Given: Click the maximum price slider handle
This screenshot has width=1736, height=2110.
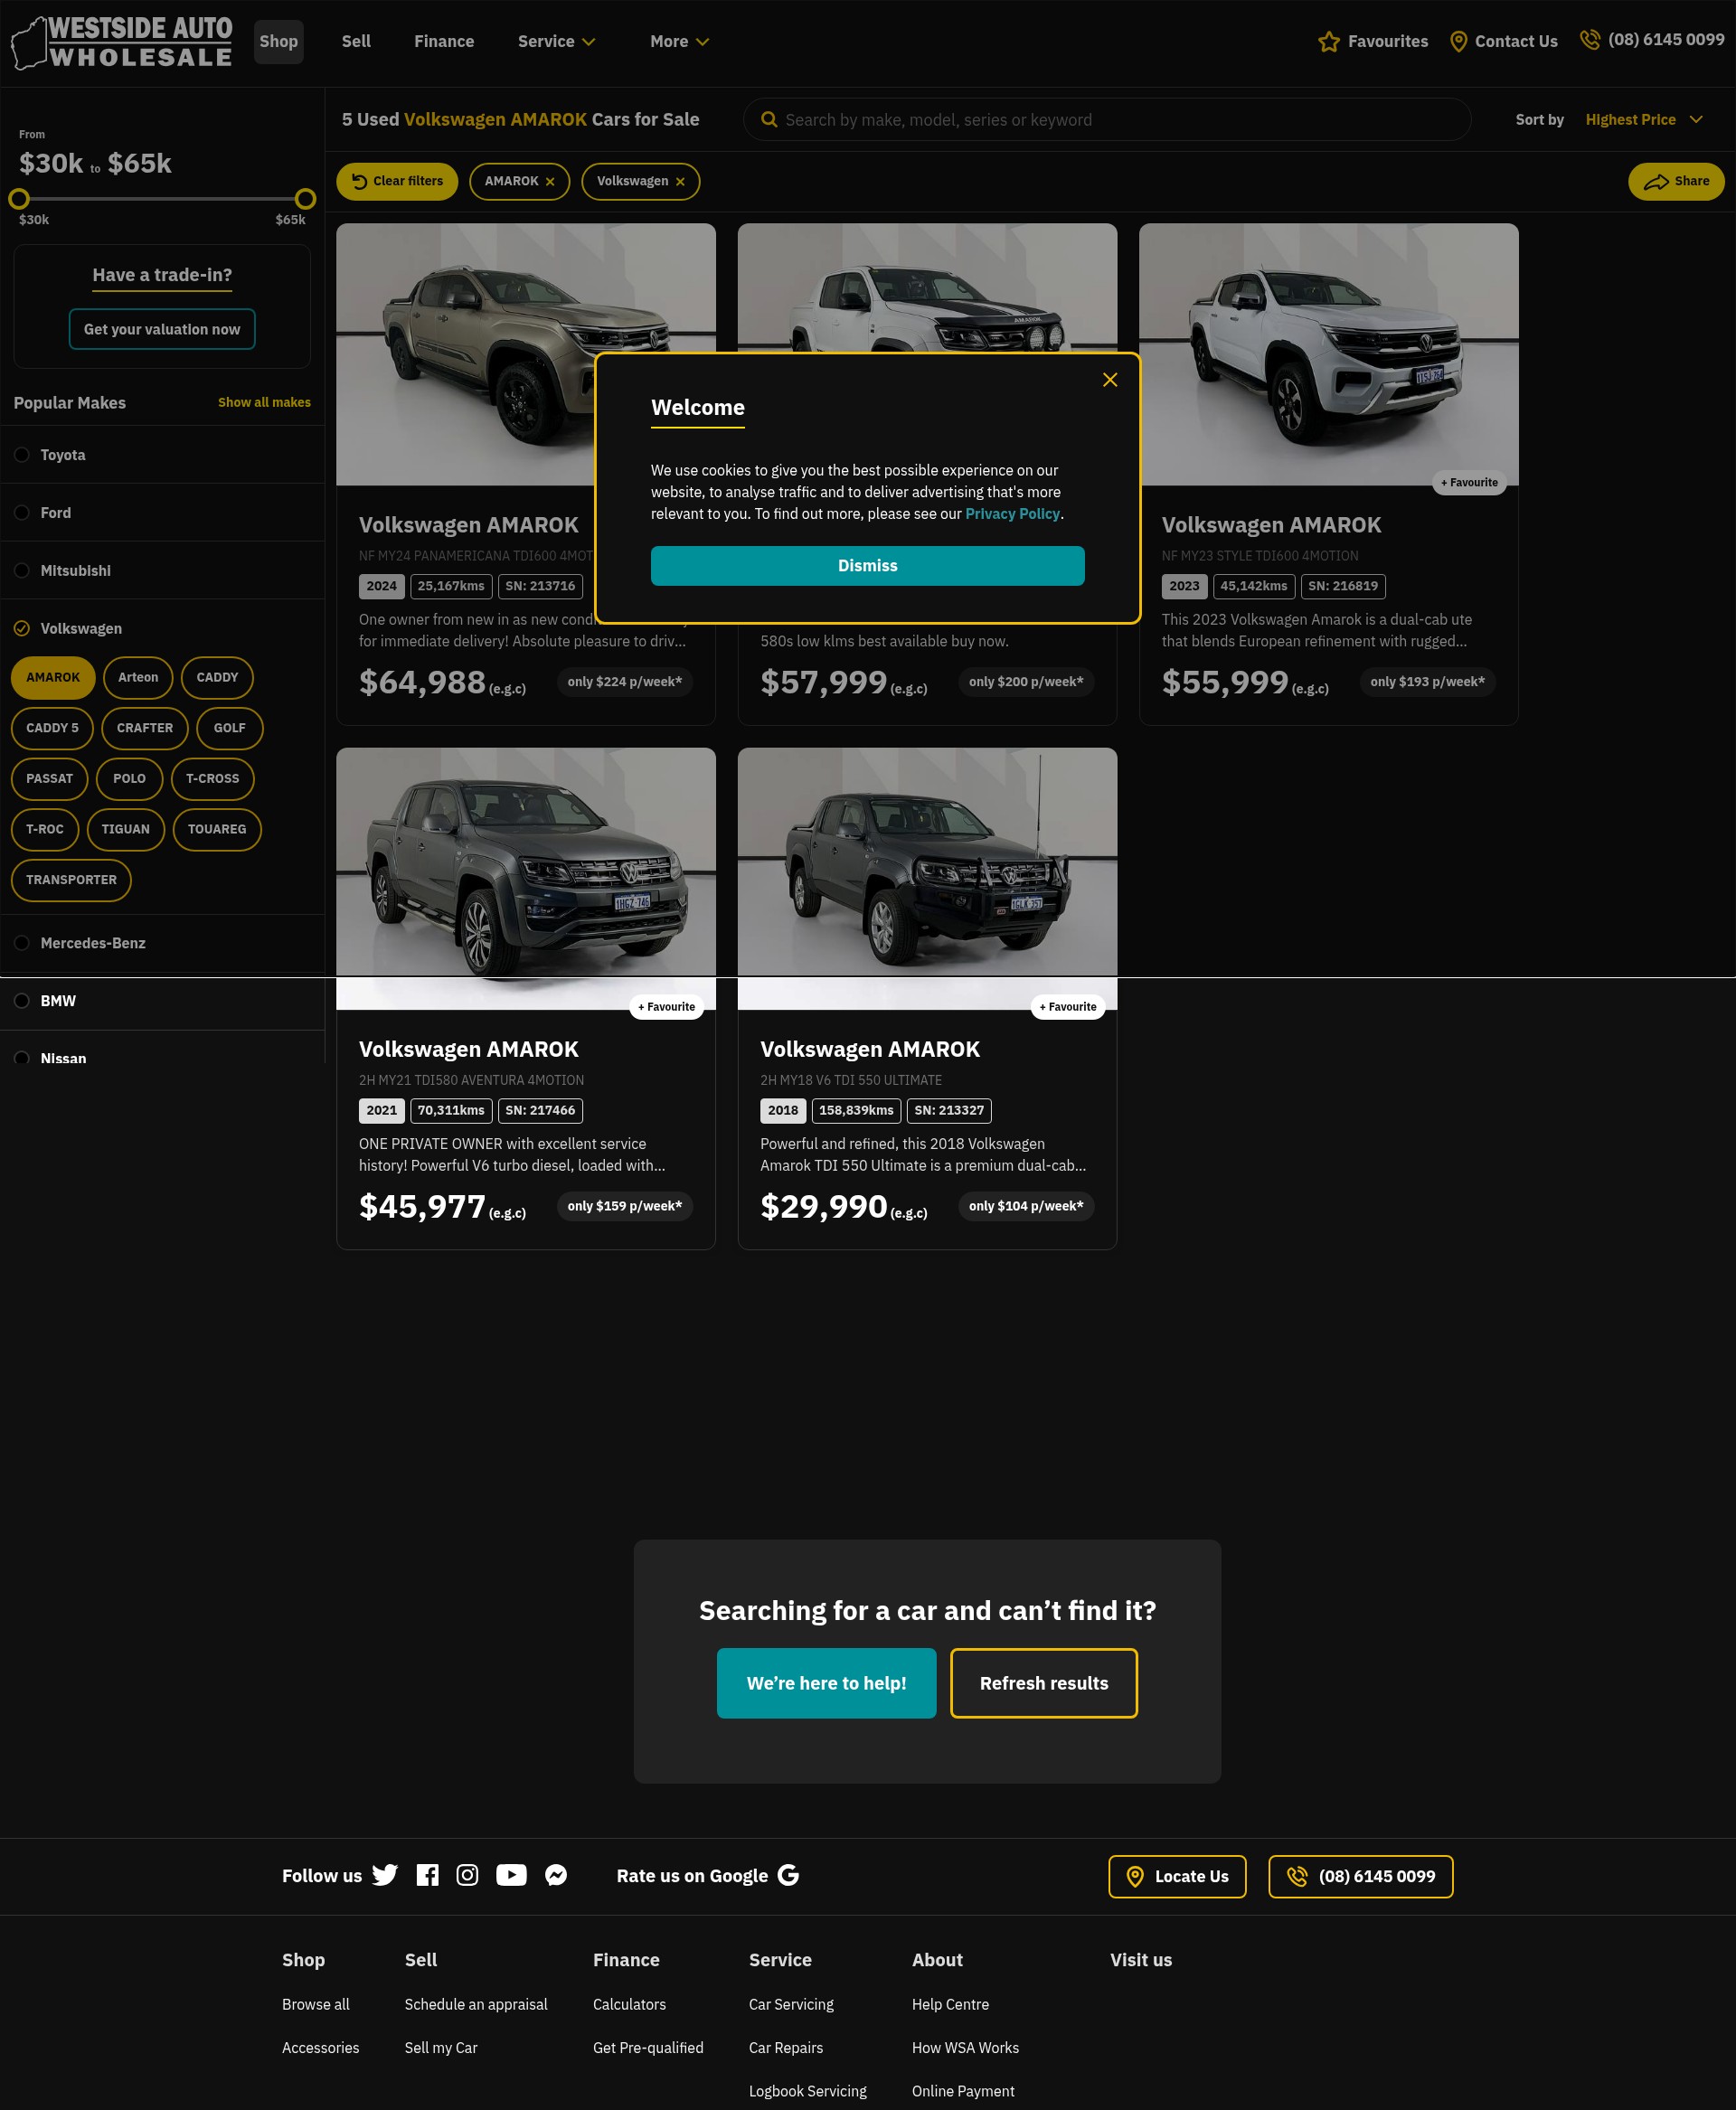Looking at the screenshot, I should [x=305, y=199].
